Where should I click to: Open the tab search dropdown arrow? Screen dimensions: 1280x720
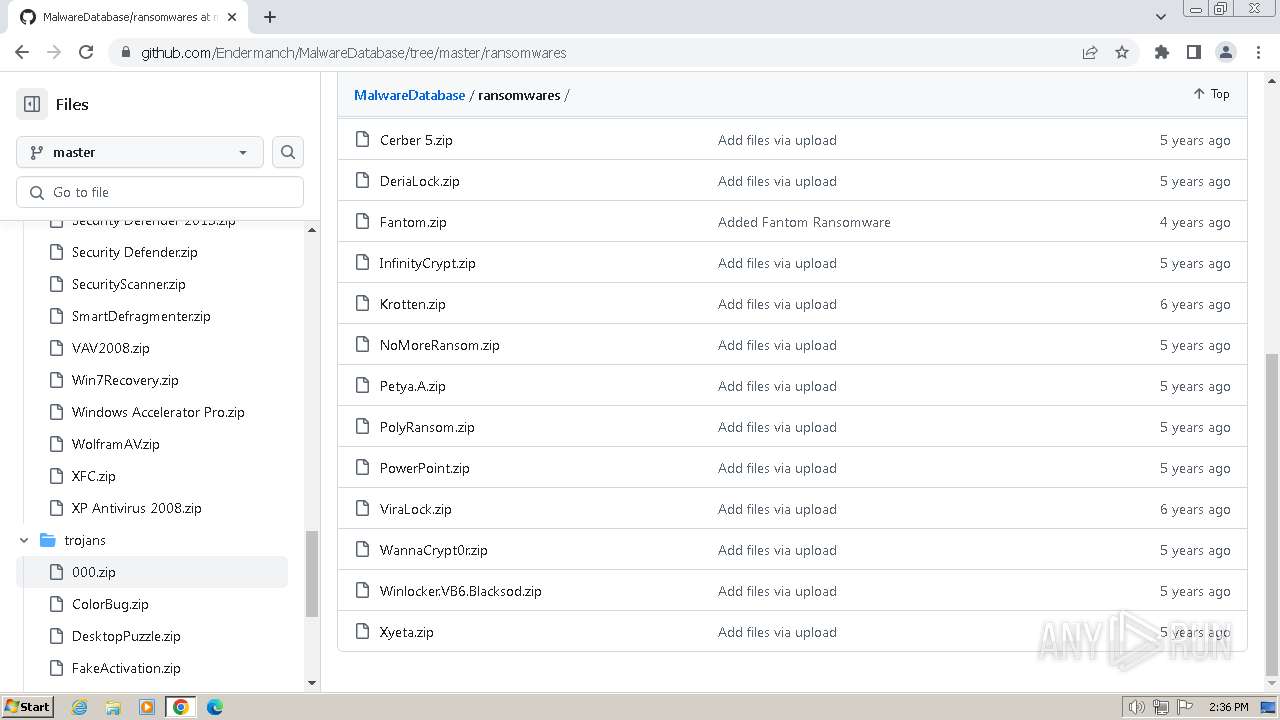pos(1161,17)
